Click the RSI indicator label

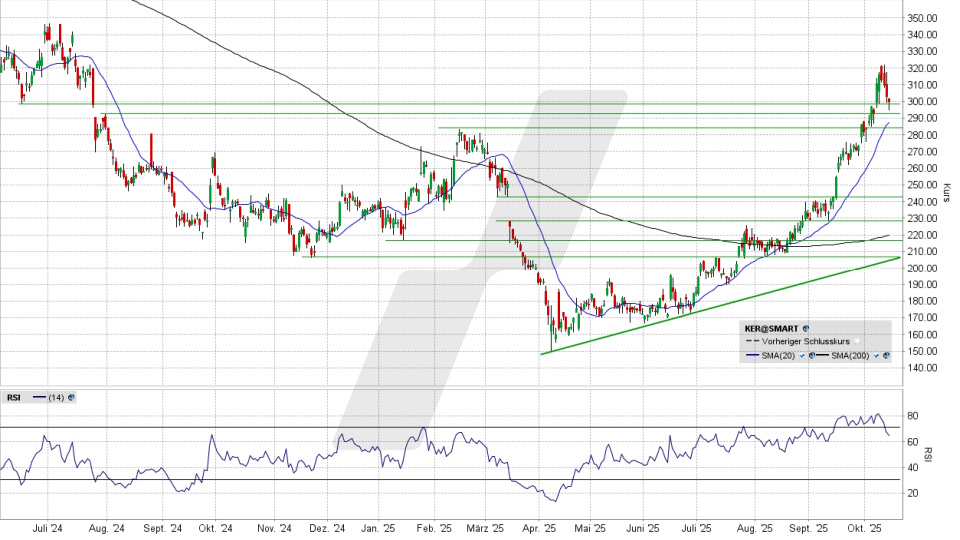click(13, 397)
